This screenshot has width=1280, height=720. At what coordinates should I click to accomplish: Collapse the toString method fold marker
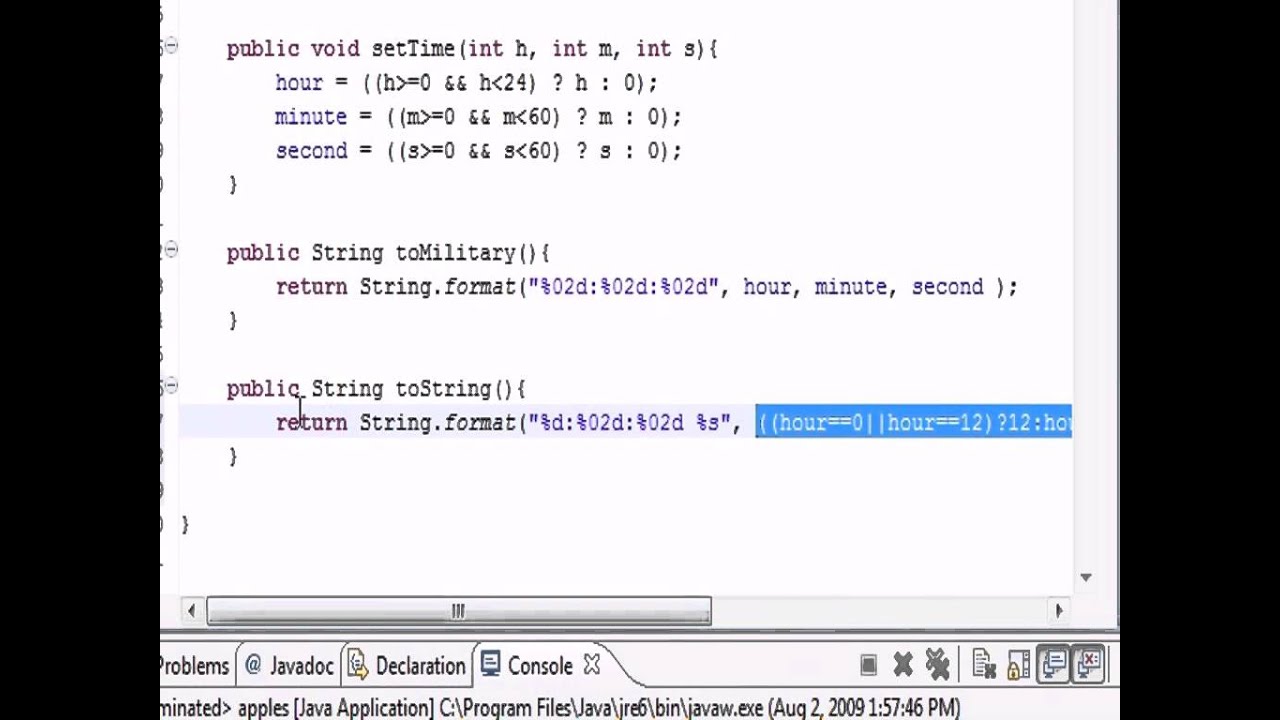click(171, 386)
